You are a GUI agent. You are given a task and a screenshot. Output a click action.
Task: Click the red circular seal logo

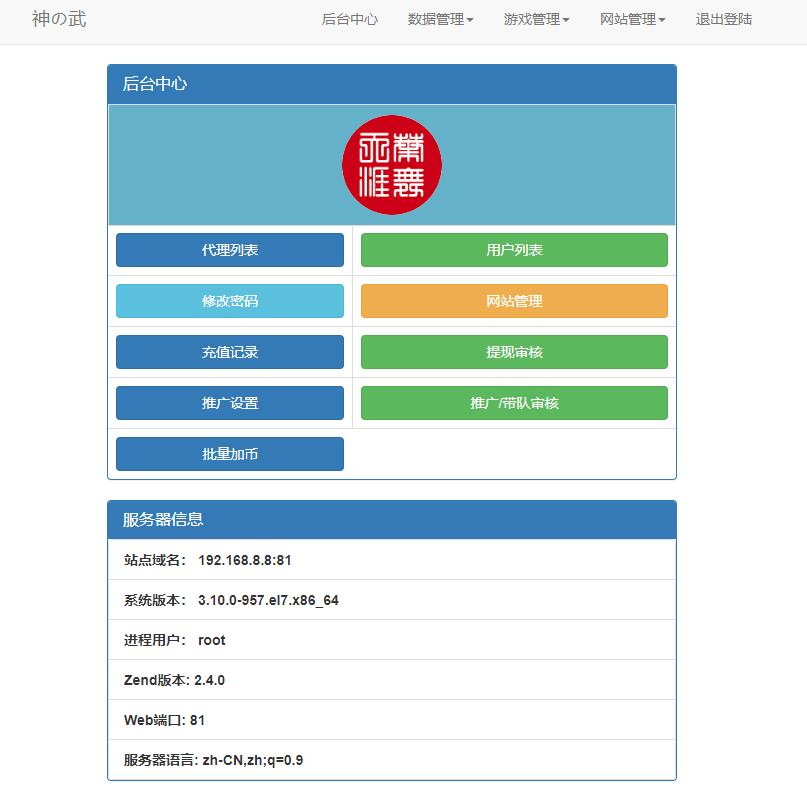click(x=392, y=165)
